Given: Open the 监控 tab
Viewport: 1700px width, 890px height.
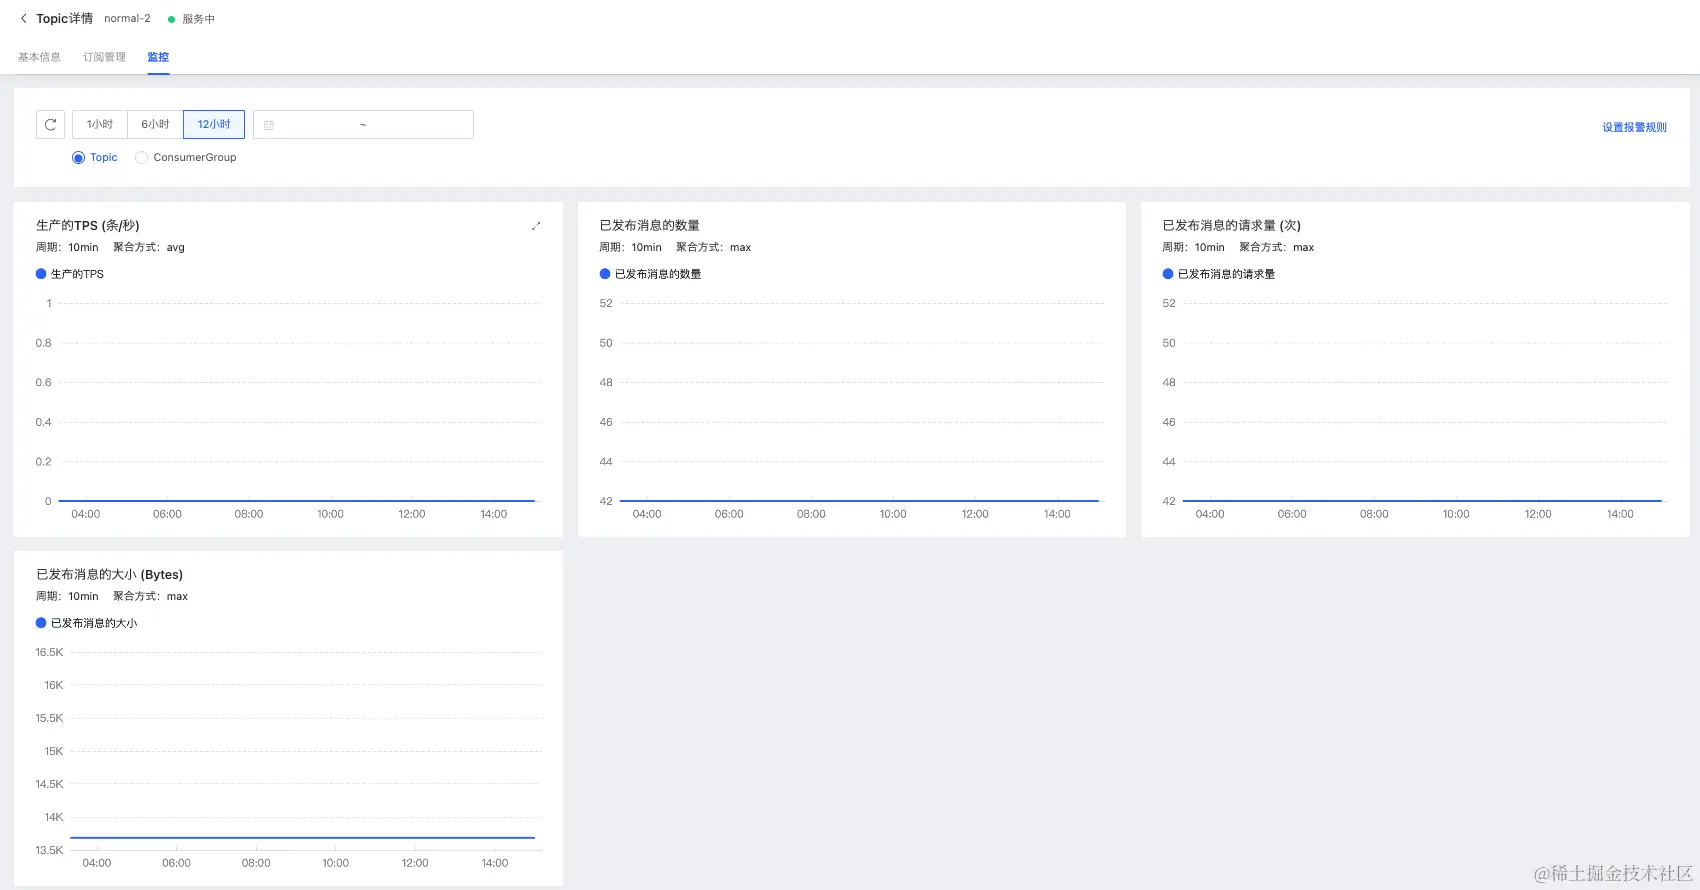Looking at the screenshot, I should click(158, 57).
